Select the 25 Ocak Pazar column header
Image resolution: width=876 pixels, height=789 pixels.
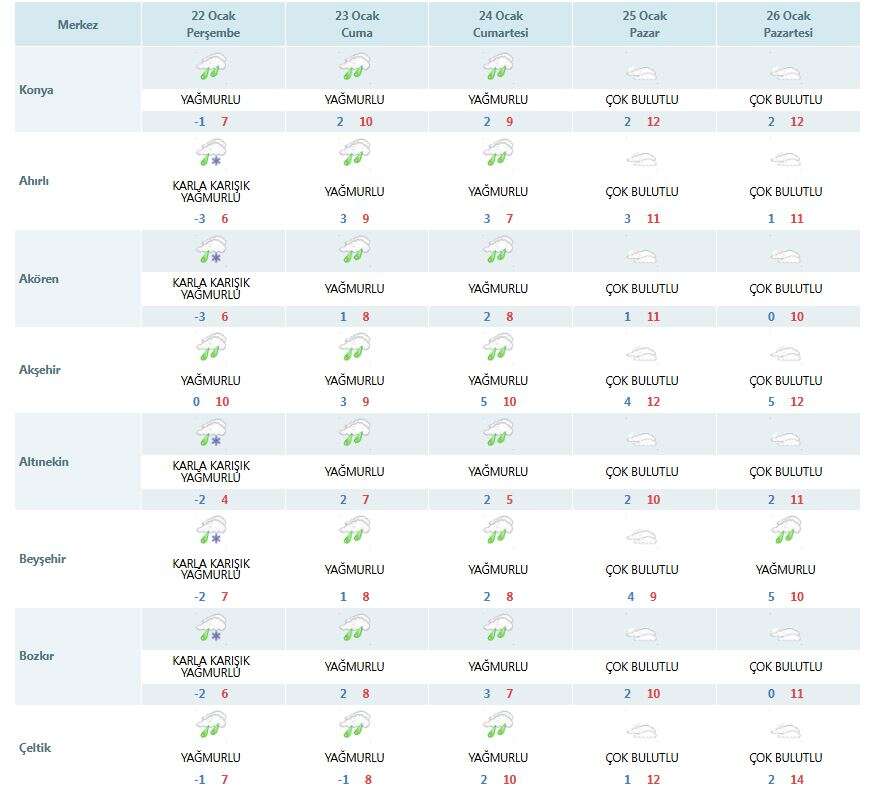(643, 24)
